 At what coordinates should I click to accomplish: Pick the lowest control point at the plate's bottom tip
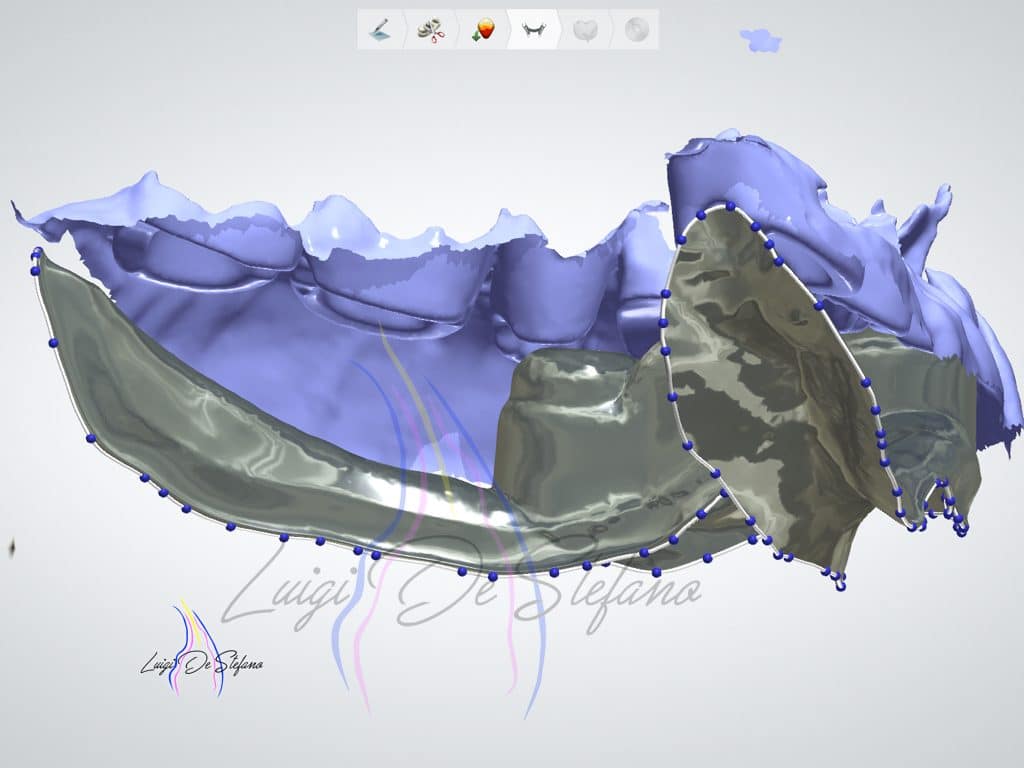pos(840,586)
